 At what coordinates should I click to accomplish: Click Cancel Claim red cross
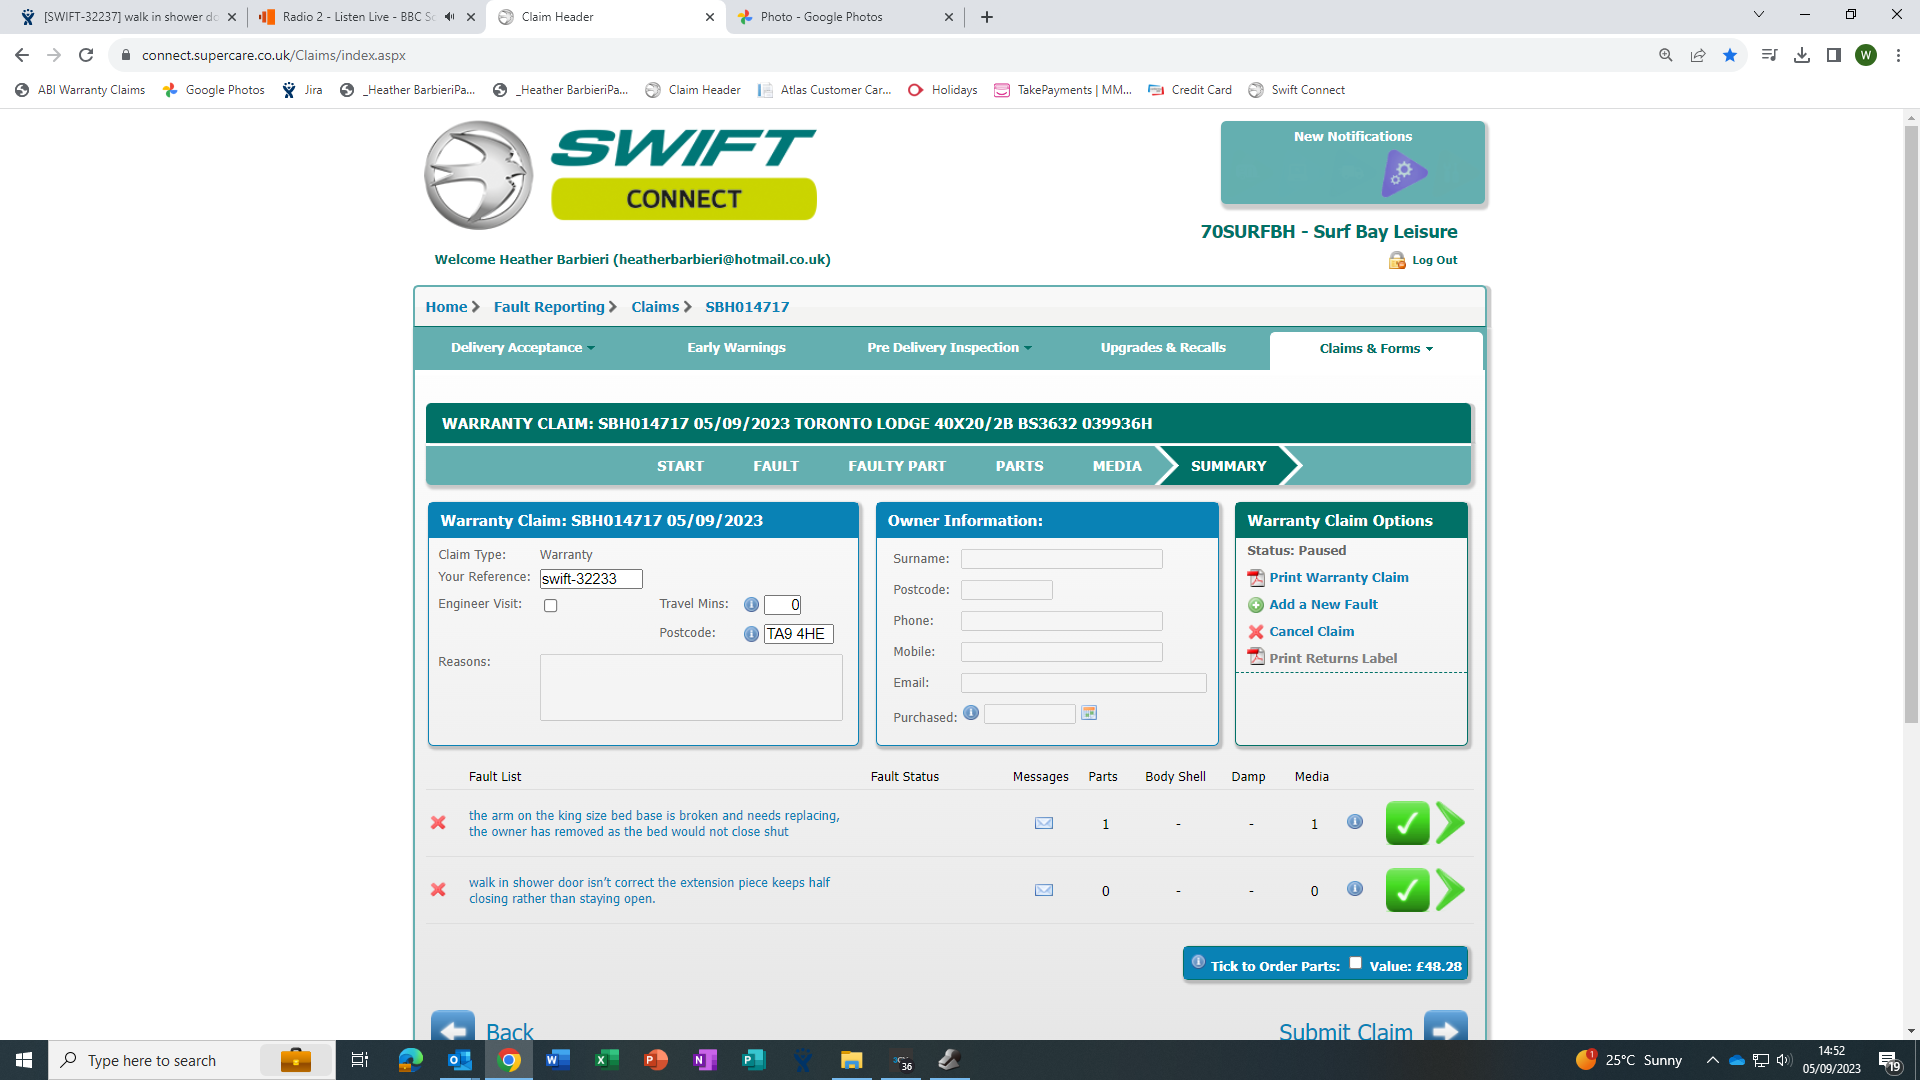[x=1256, y=632]
